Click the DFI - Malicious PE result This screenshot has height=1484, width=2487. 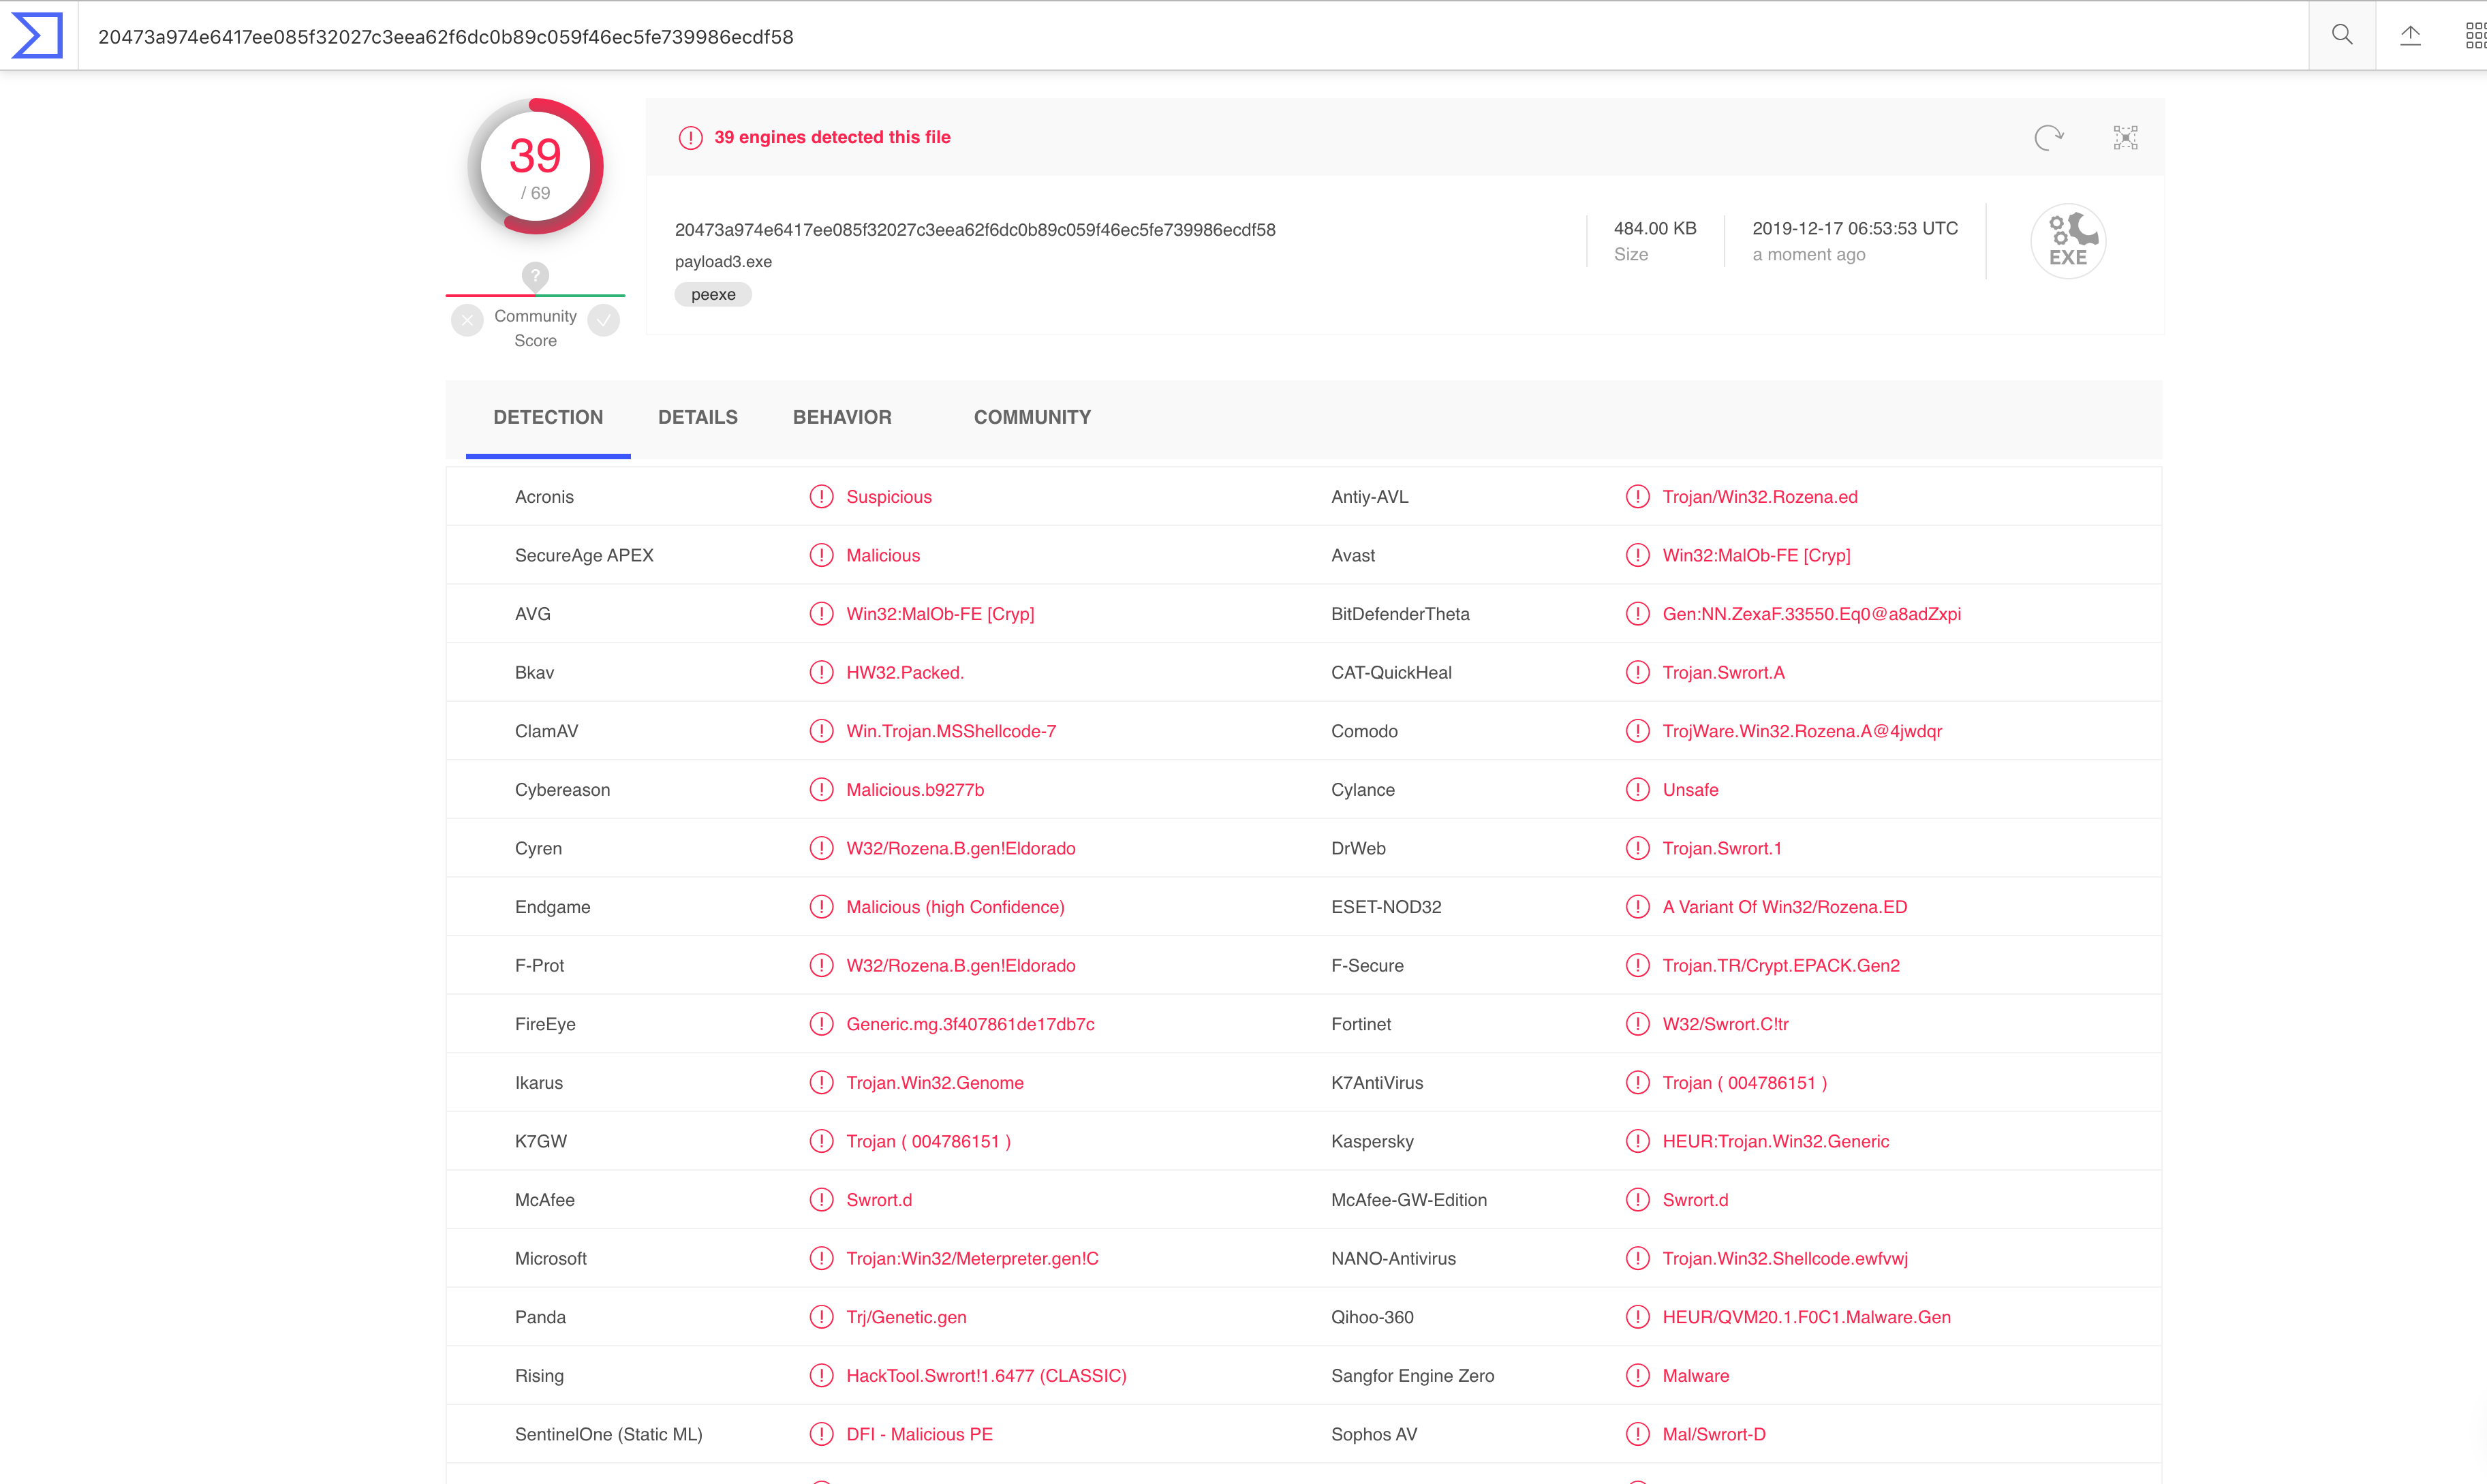click(x=919, y=1434)
